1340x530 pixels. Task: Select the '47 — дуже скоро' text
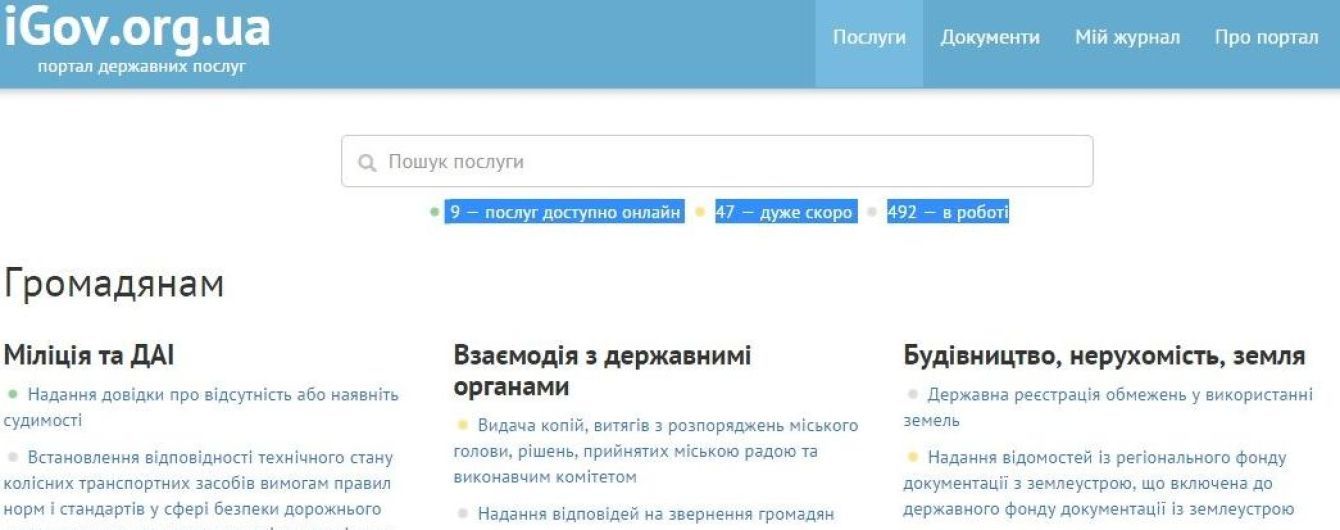pyautogui.click(x=785, y=212)
